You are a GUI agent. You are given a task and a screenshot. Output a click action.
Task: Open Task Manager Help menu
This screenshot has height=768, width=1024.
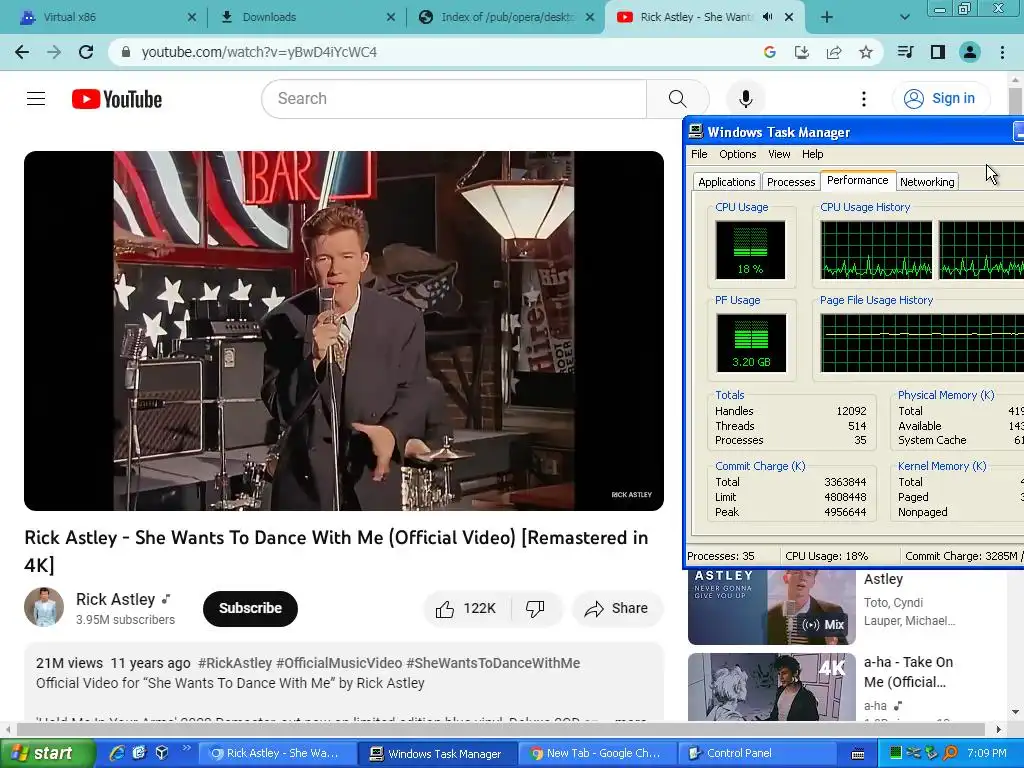coord(812,154)
